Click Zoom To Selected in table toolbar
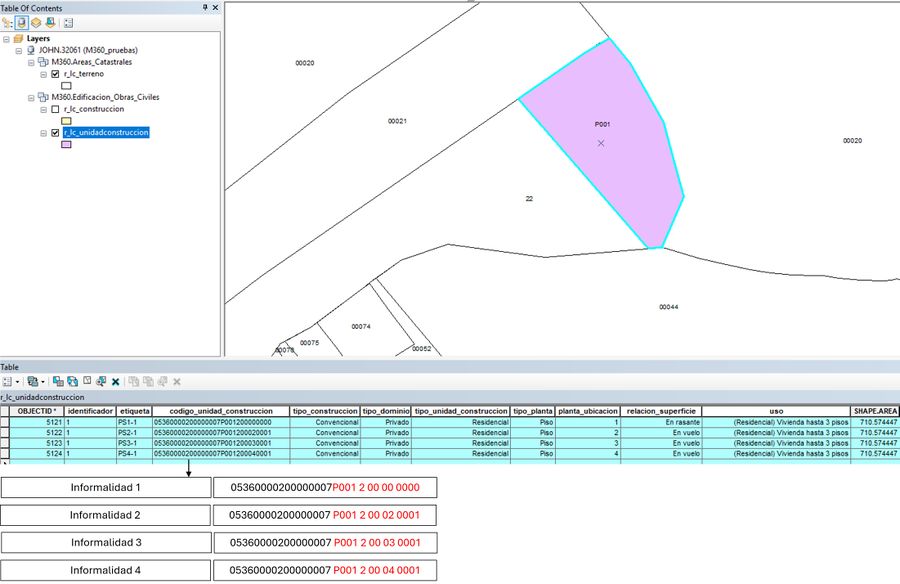900x584 pixels. tap(101, 381)
